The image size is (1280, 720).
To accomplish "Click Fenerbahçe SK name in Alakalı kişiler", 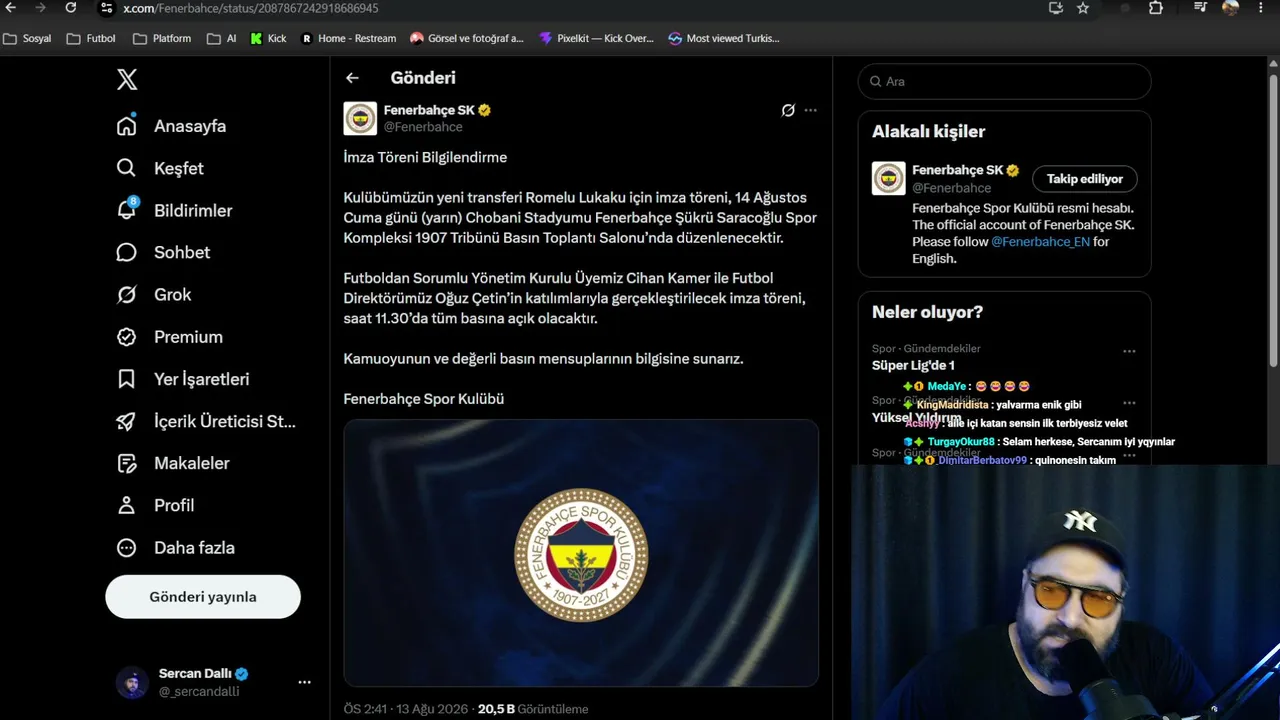I will (957, 170).
